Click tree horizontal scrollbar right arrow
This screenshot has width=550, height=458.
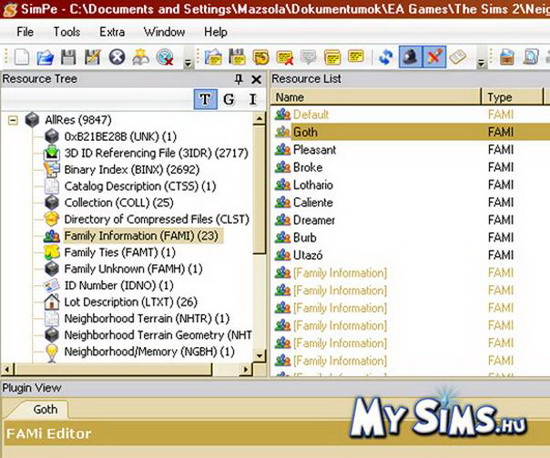246,369
